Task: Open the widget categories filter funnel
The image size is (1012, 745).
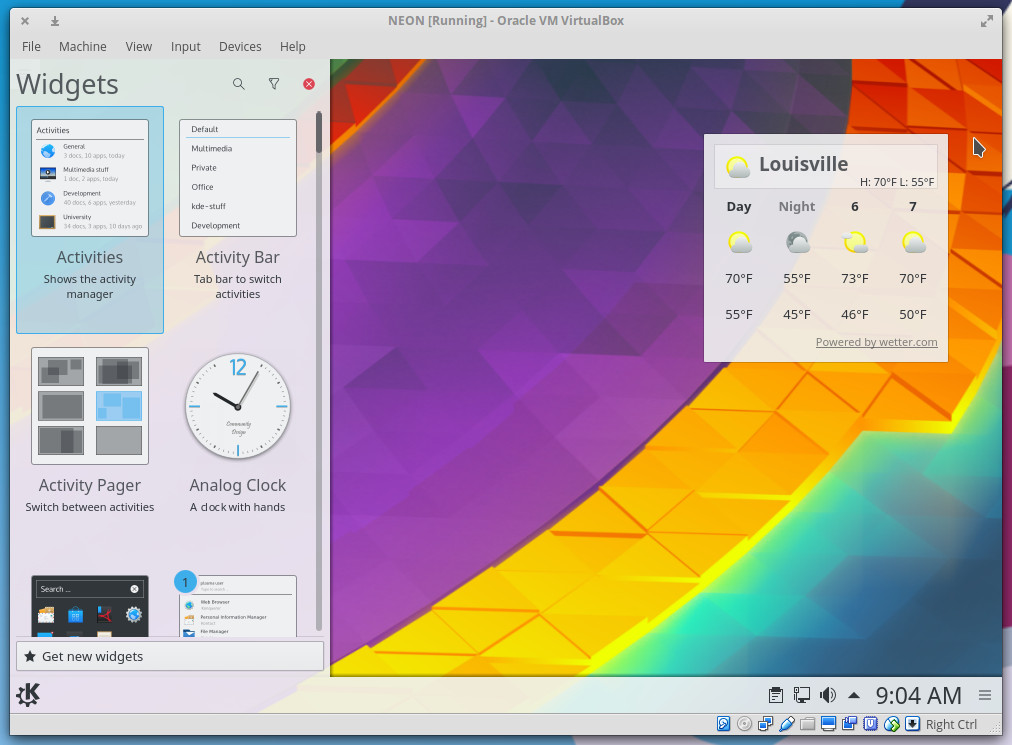Action: pos(274,84)
